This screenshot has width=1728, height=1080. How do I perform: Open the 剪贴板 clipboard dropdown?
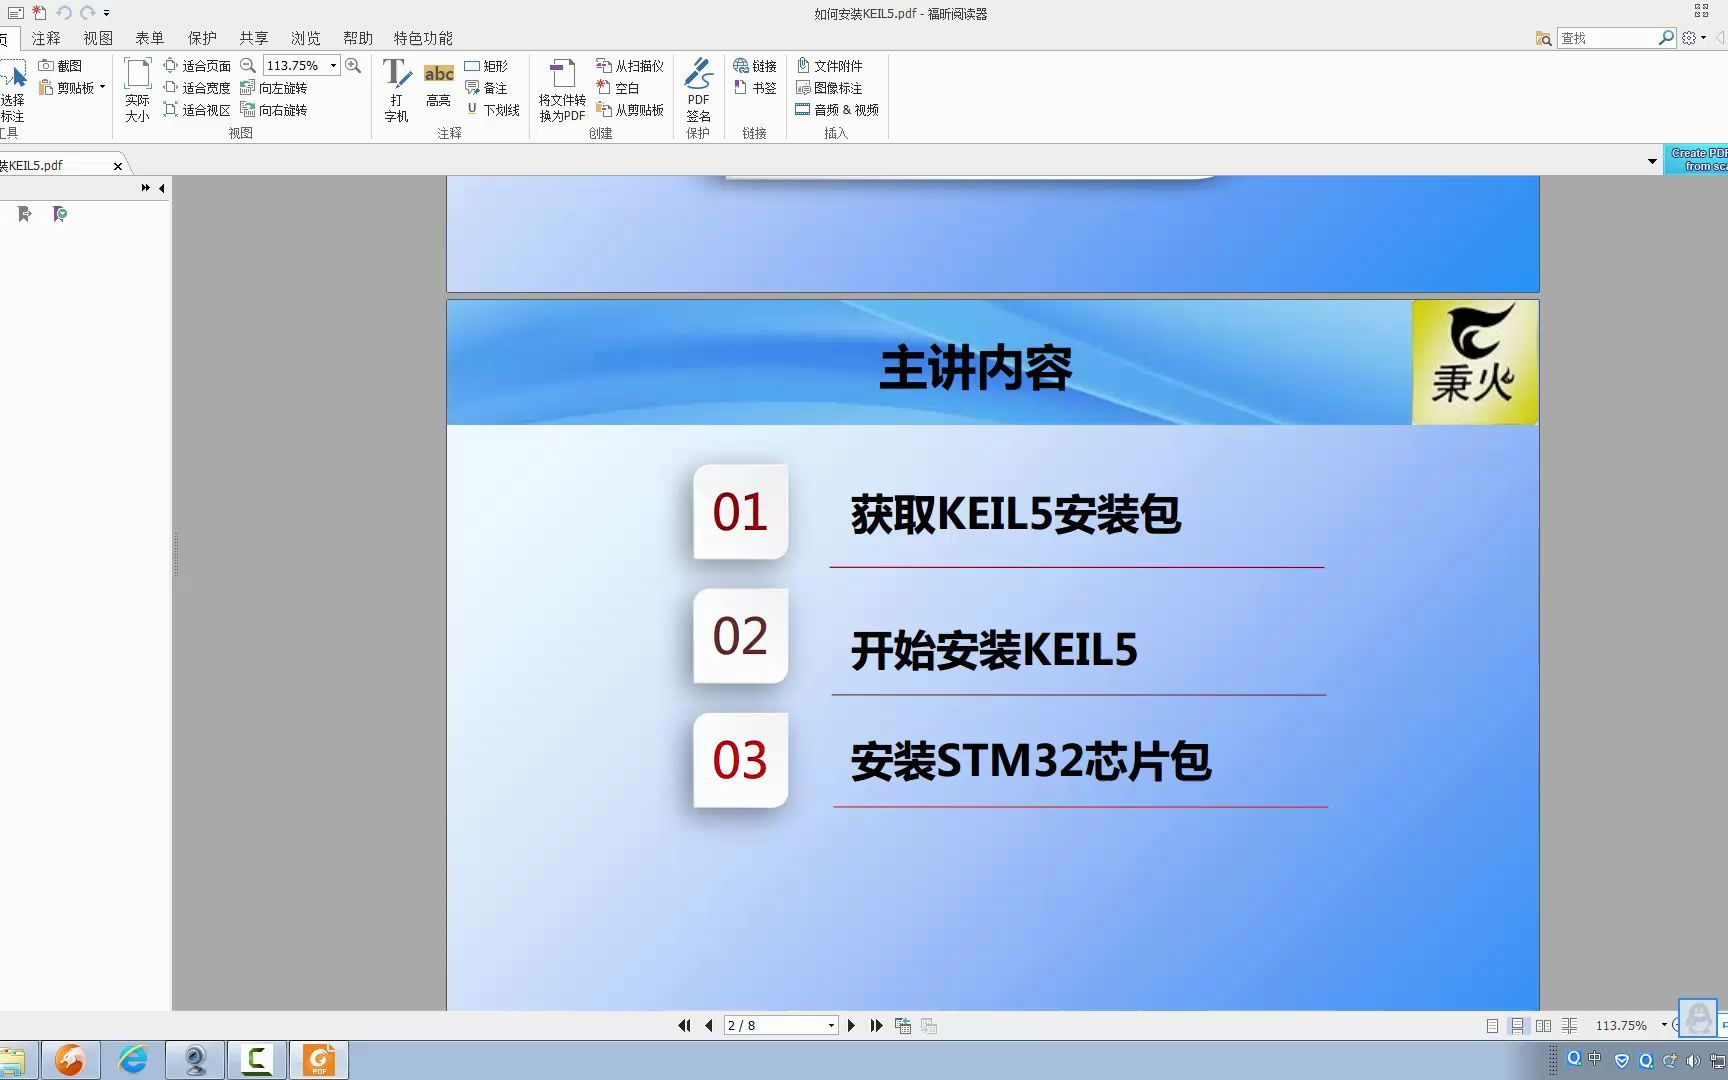pos(100,87)
